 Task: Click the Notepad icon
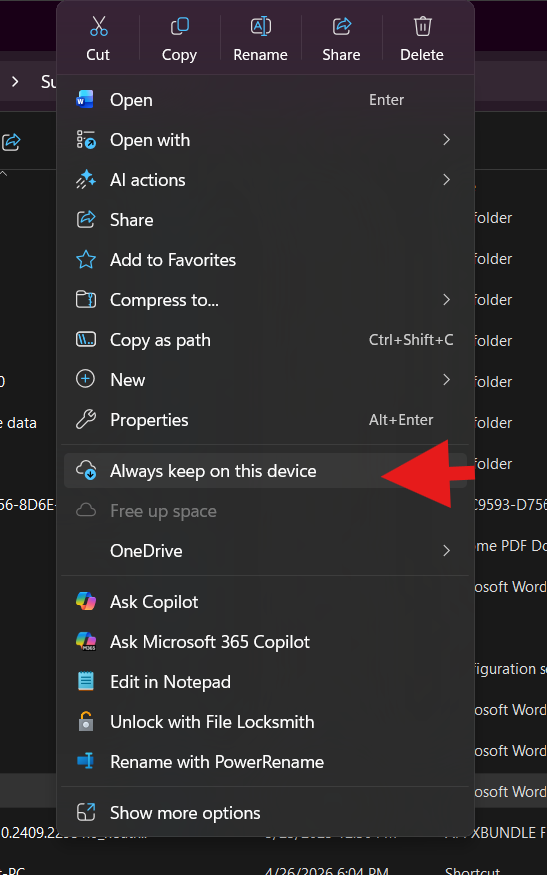click(85, 682)
